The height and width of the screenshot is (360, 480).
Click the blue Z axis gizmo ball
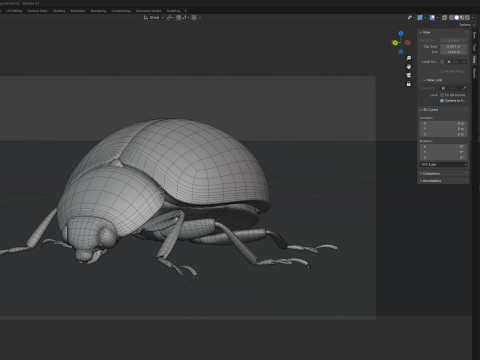[401, 33]
